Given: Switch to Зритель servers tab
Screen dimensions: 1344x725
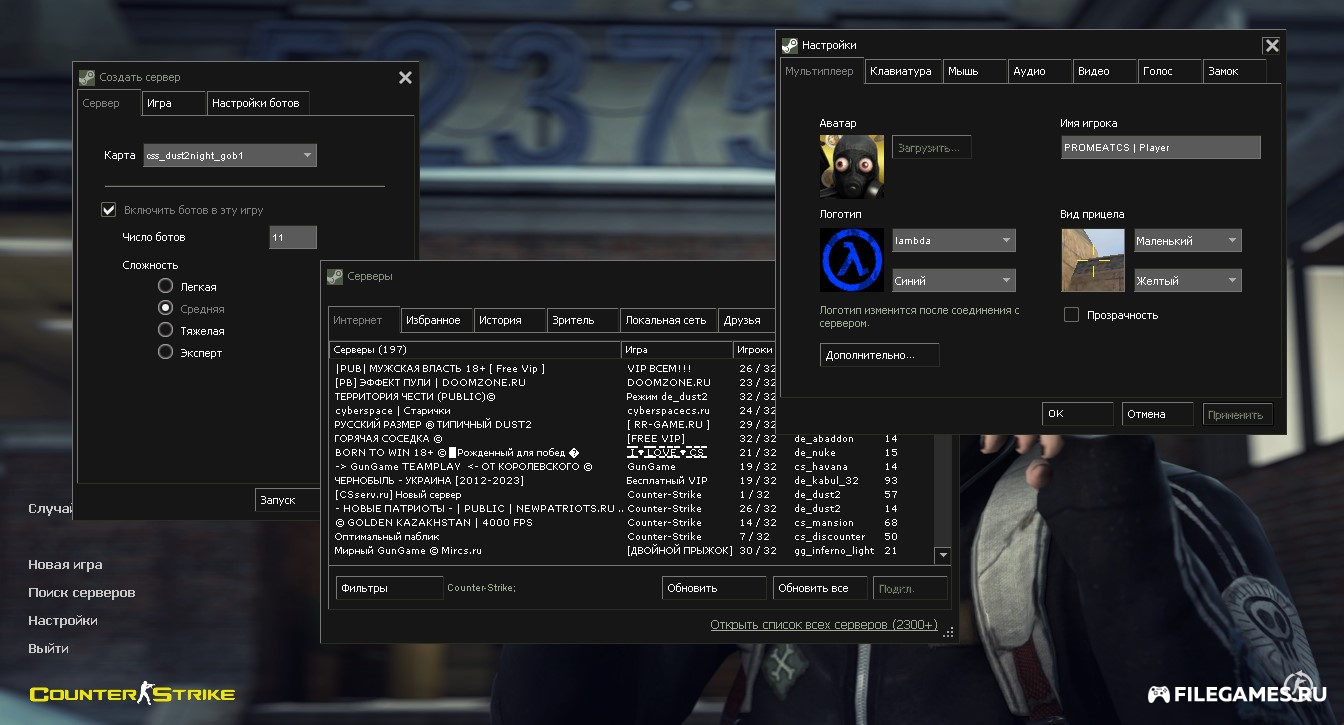Looking at the screenshot, I should pyautogui.click(x=583, y=320).
